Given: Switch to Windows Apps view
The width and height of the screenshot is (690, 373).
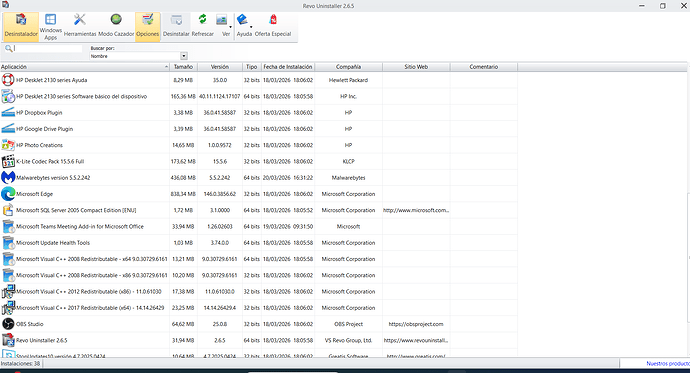Looking at the screenshot, I should [51, 26].
